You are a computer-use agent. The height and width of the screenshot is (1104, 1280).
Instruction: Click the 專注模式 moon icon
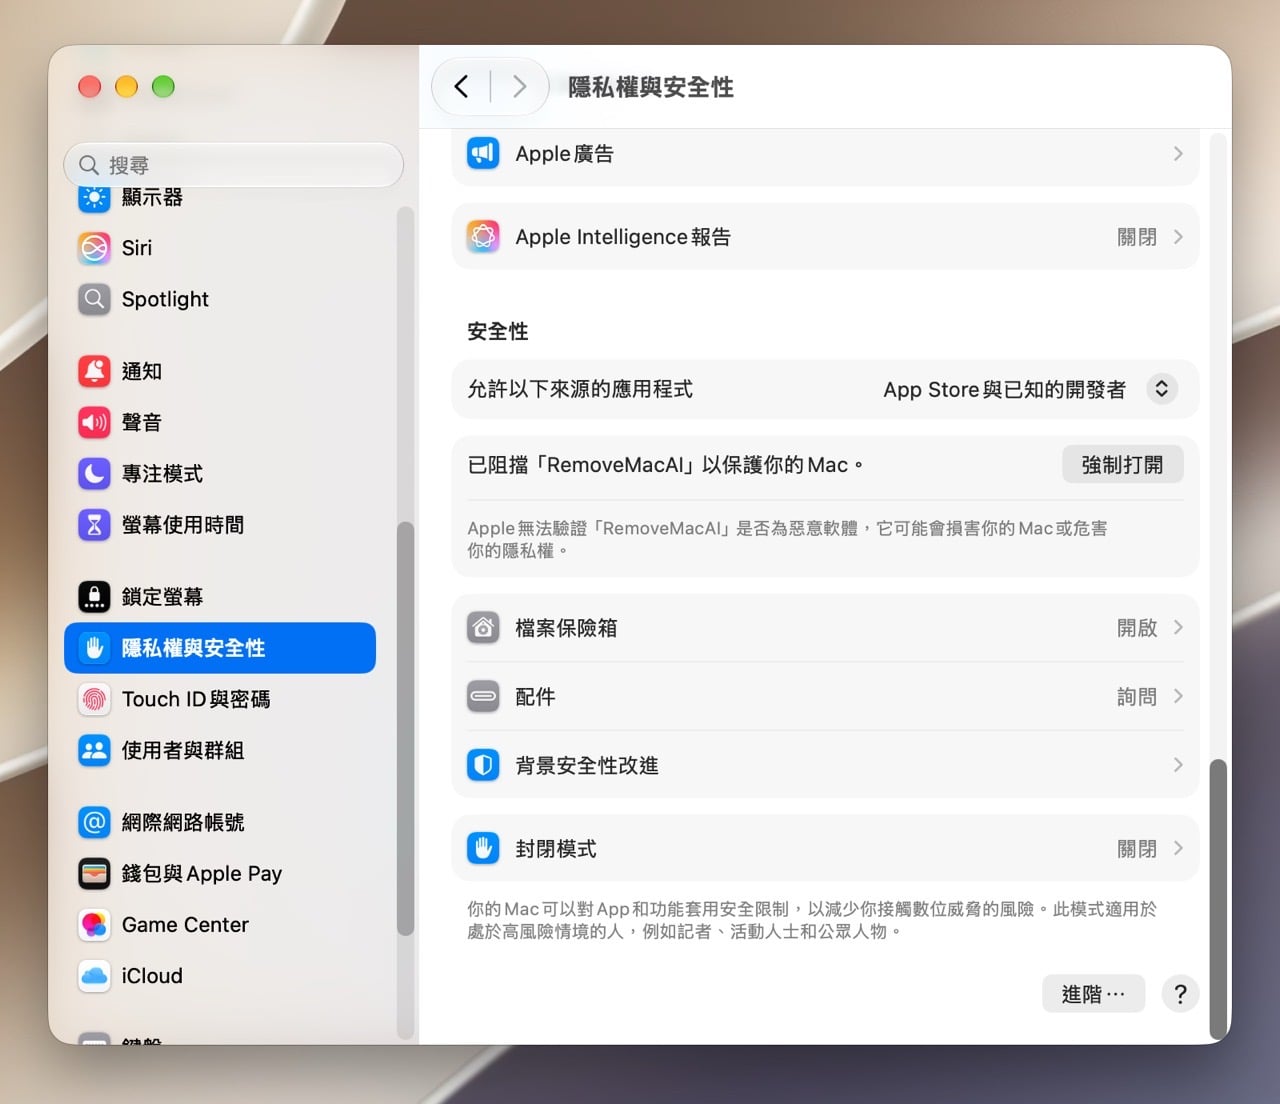pyautogui.click(x=94, y=473)
